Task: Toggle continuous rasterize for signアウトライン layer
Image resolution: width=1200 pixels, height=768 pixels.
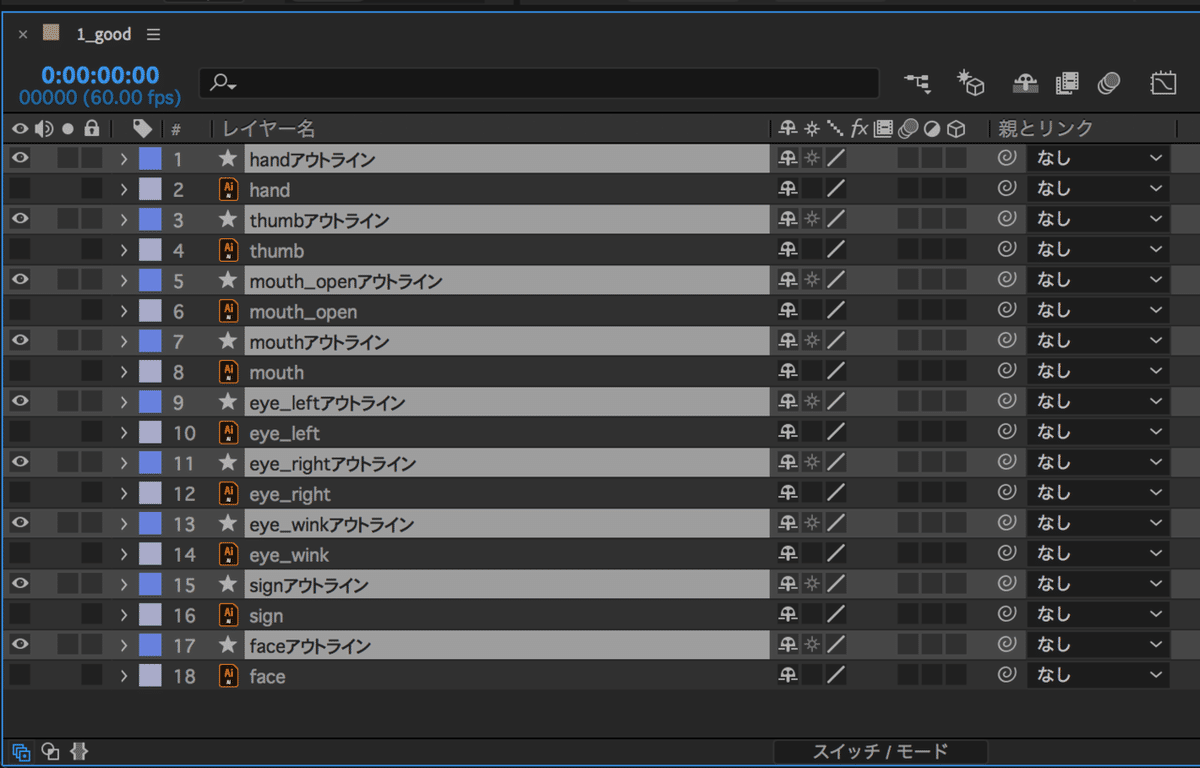Action: 812,584
